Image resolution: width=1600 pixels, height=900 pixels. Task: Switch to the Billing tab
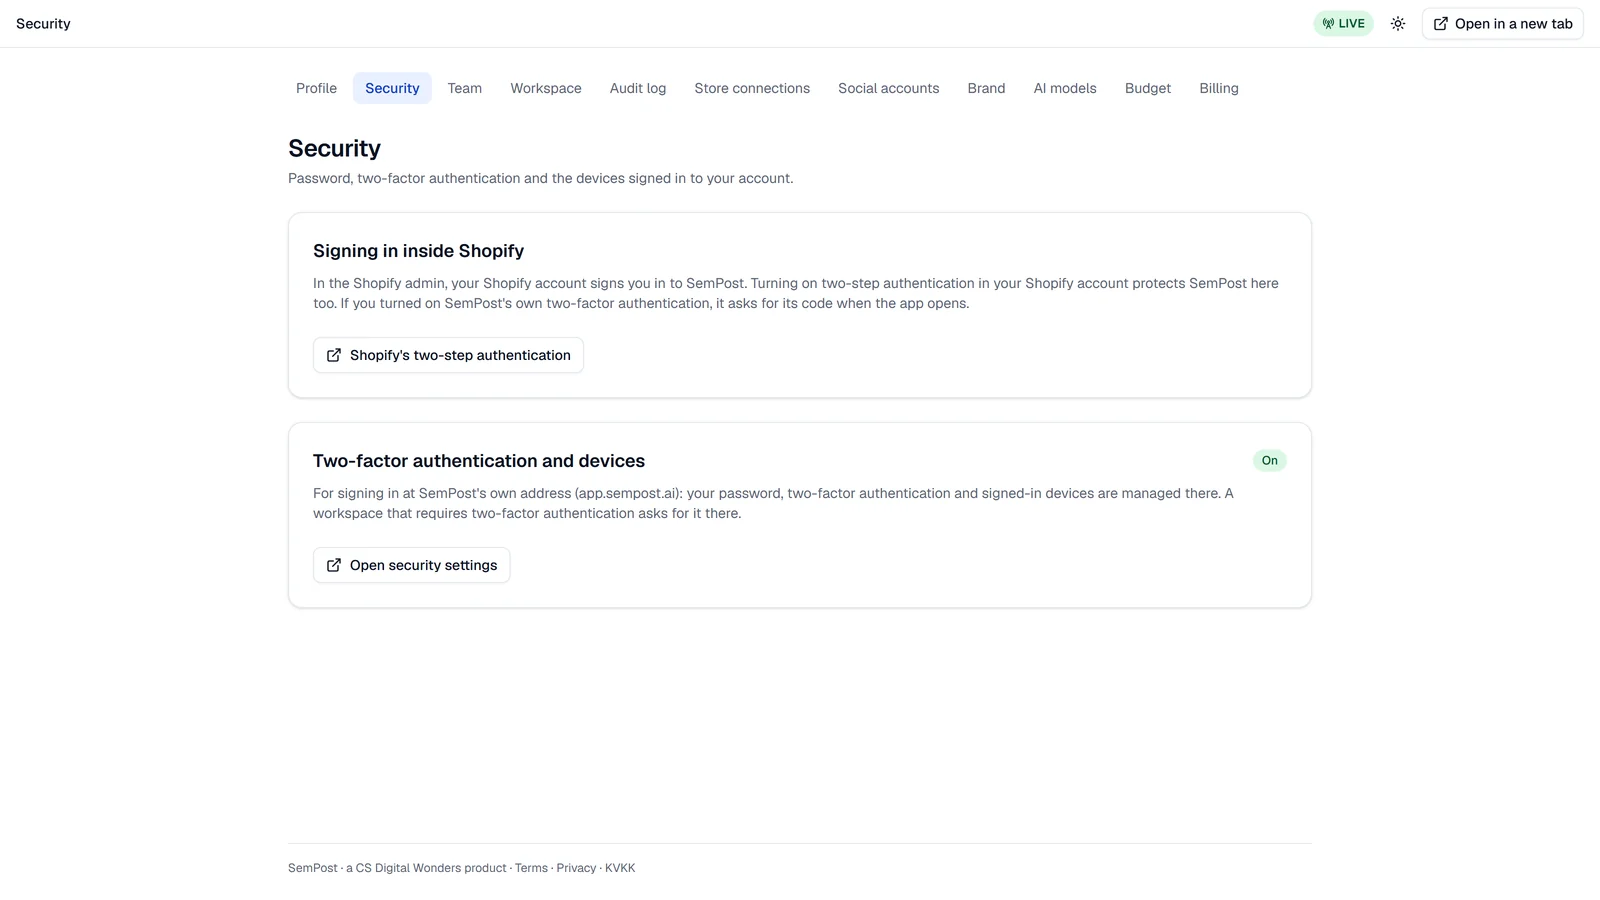tap(1219, 88)
